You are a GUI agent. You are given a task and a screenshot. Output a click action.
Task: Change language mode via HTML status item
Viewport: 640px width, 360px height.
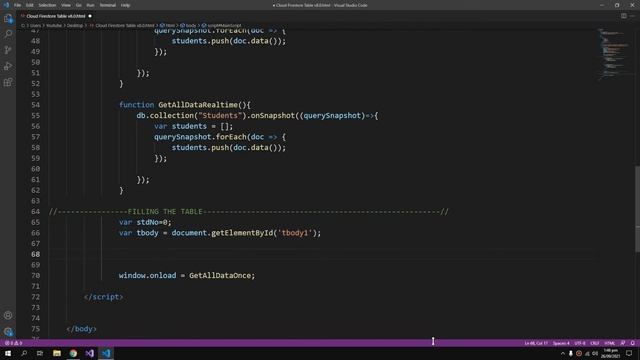[610, 343]
